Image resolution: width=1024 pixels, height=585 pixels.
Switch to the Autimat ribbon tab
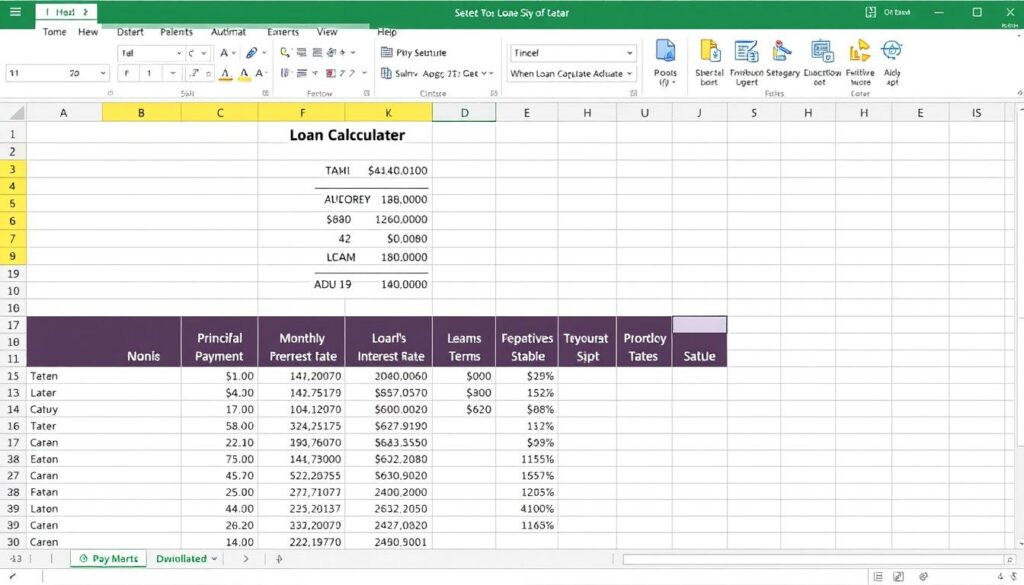click(228, 31)
